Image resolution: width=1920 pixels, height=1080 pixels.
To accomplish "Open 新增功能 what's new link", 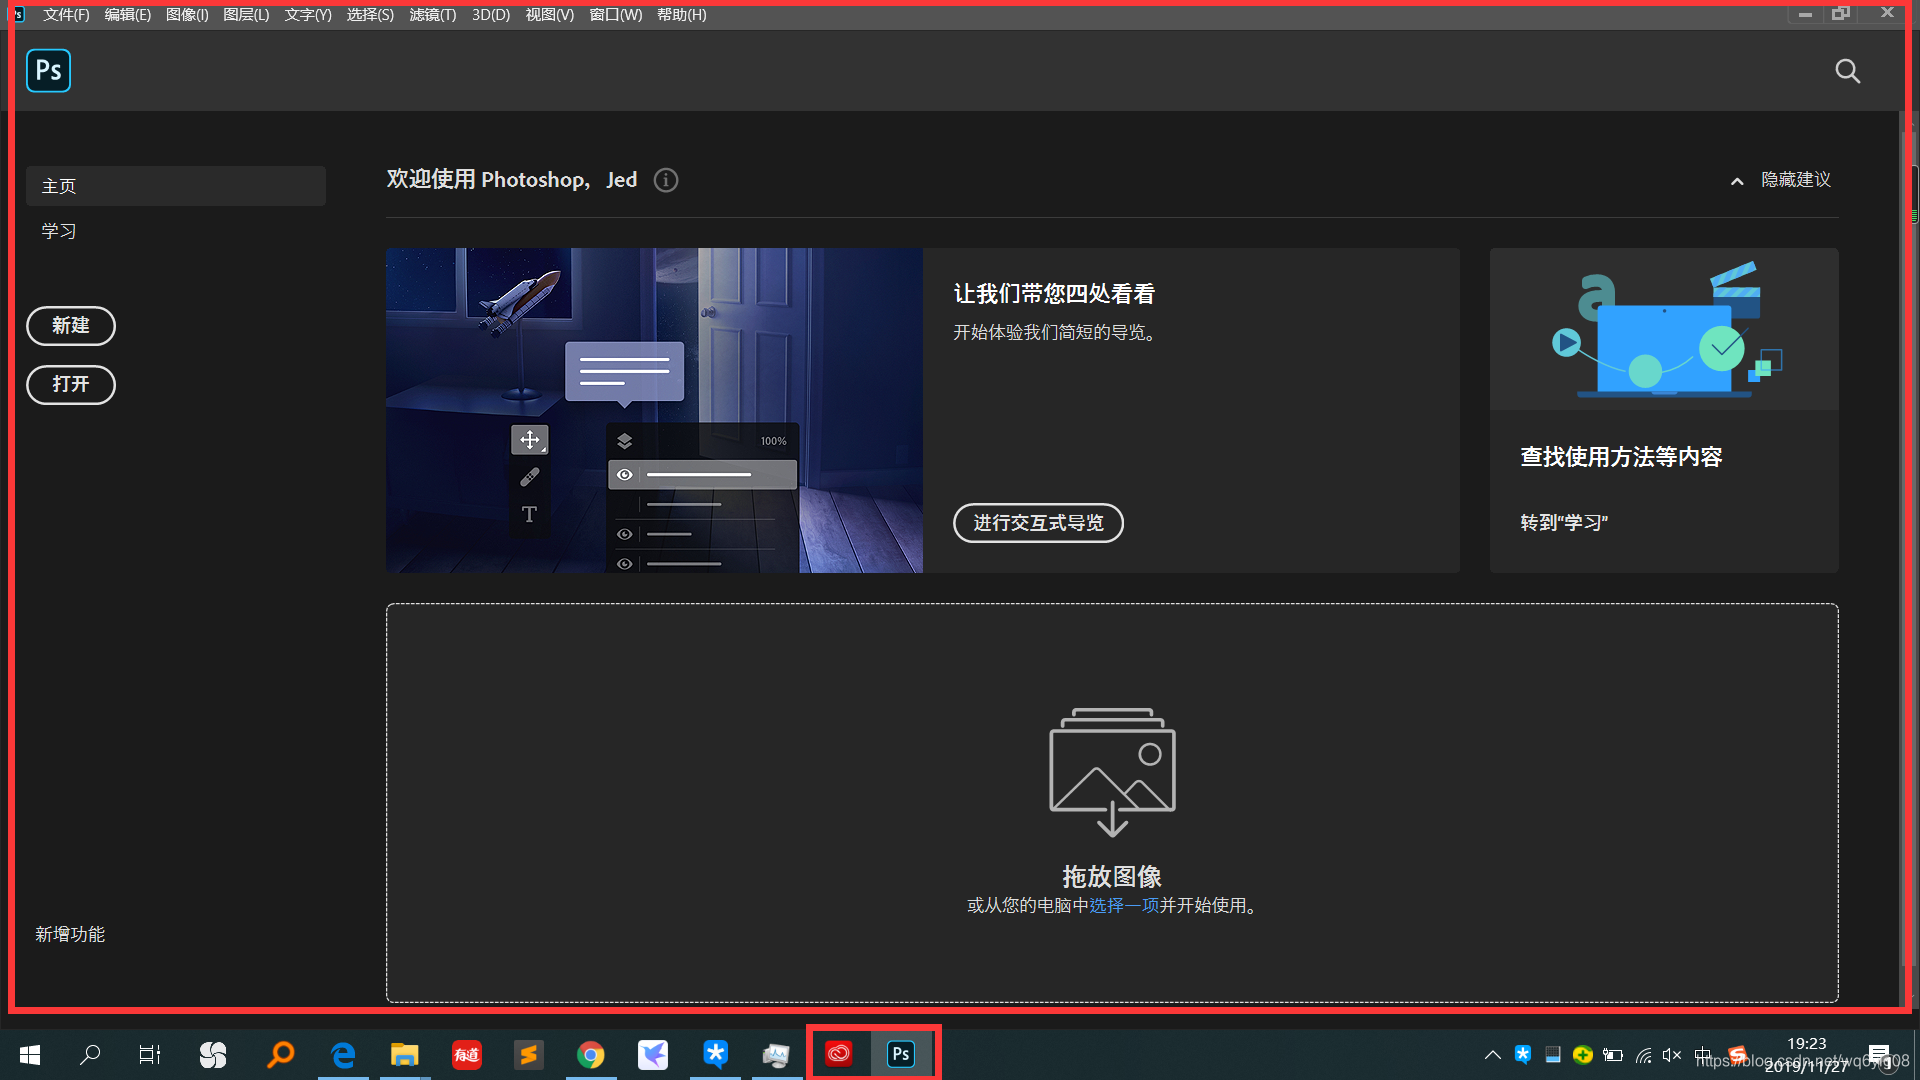I will pos(70,934).
